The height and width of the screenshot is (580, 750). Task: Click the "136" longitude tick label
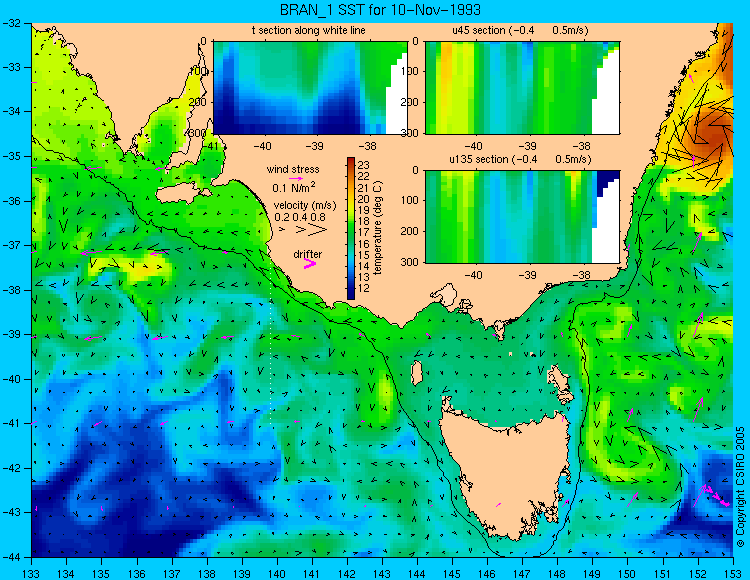coord(137,573)
